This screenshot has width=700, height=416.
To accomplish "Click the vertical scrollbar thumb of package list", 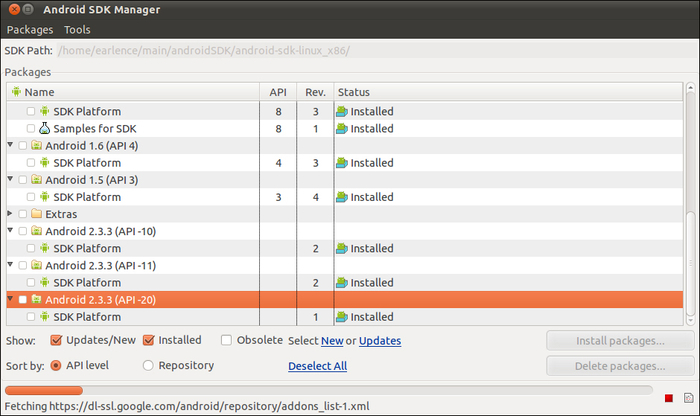I will [x=690, y=263].
